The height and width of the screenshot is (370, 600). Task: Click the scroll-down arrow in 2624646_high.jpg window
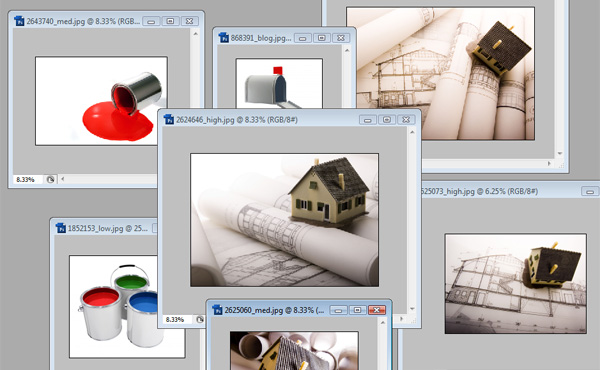(x=412, y=309)
